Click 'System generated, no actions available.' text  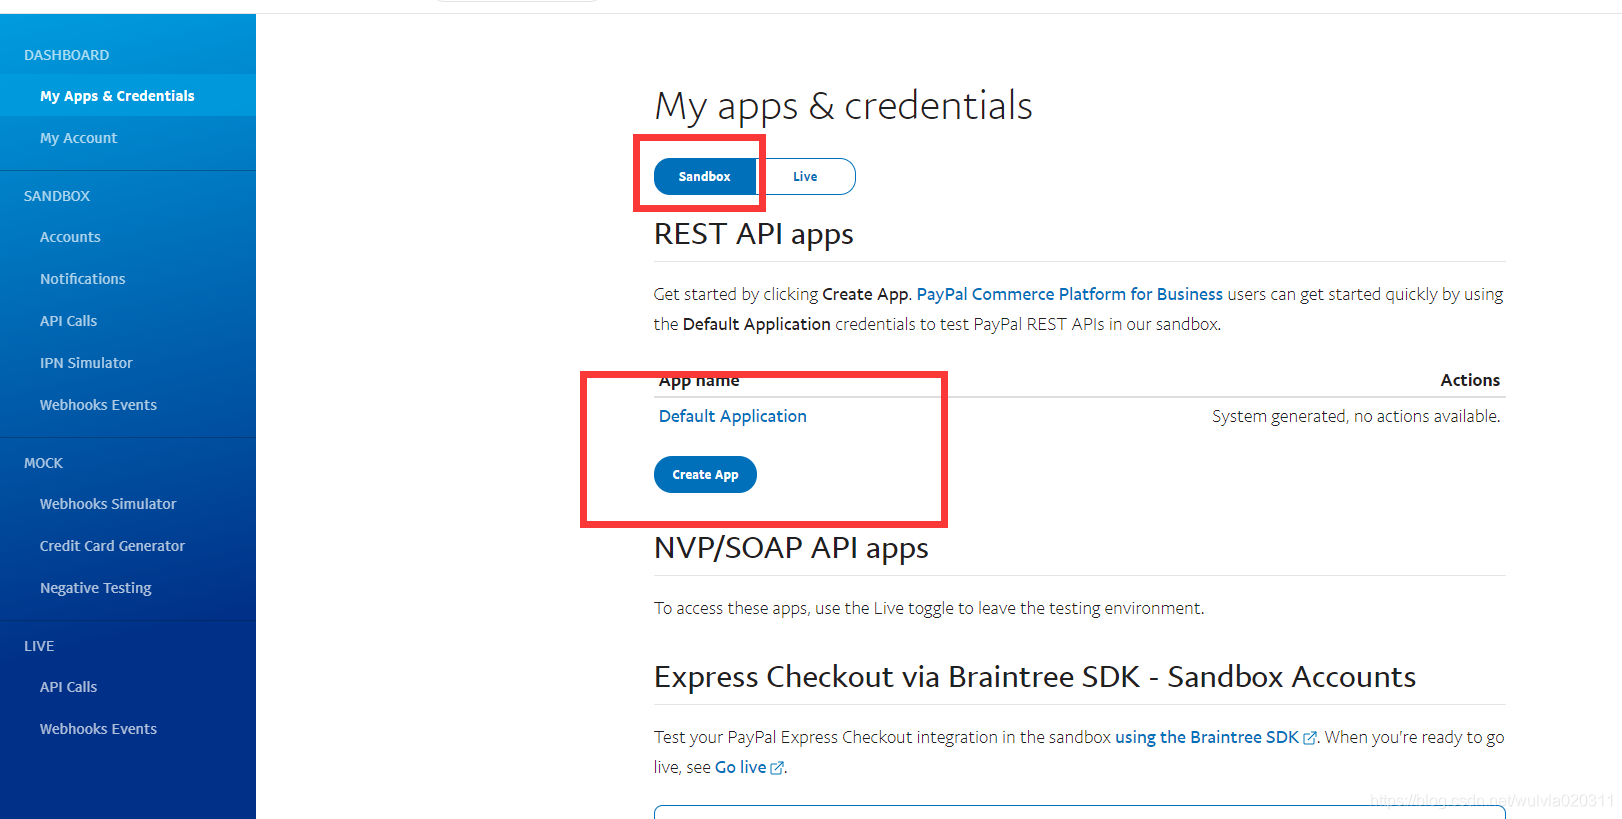(1356, 416)
